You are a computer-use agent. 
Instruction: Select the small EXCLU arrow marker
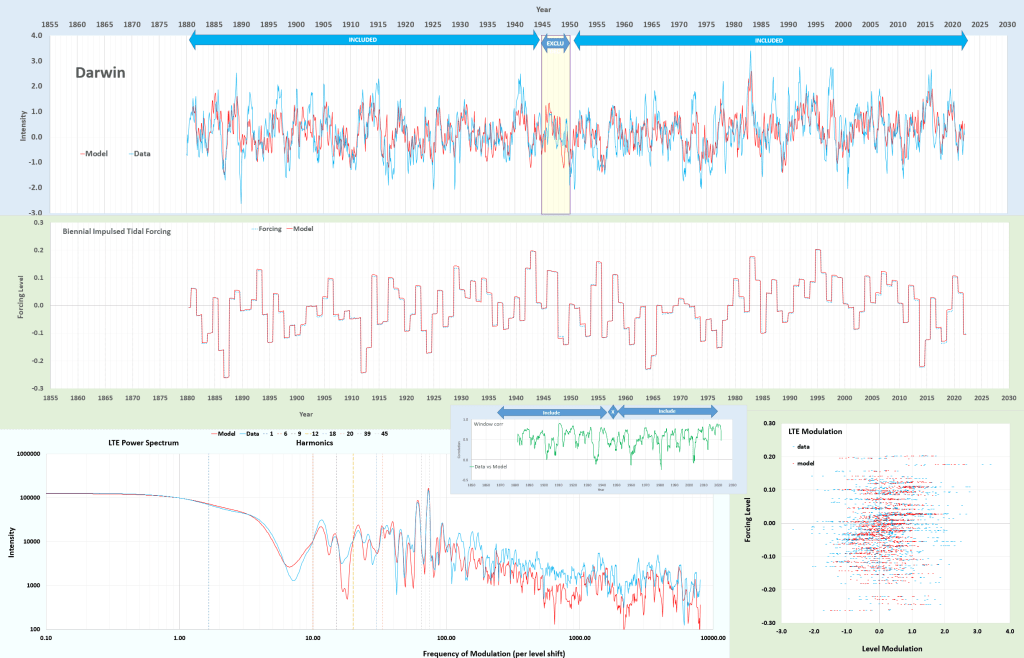pos(555,42)
